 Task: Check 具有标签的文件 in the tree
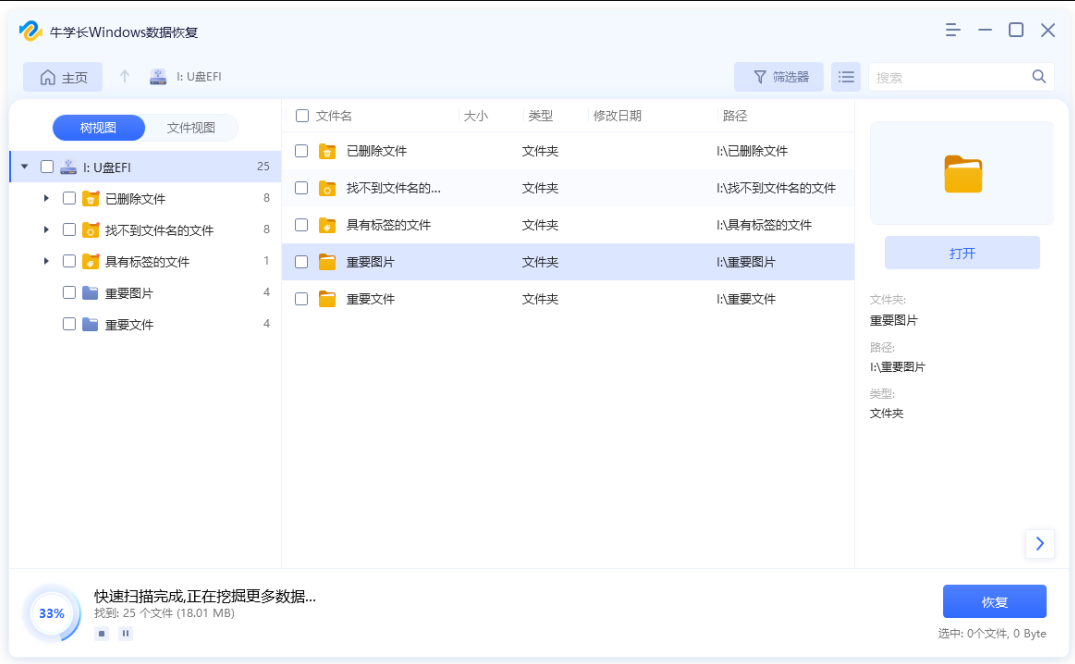coord(69,261)
